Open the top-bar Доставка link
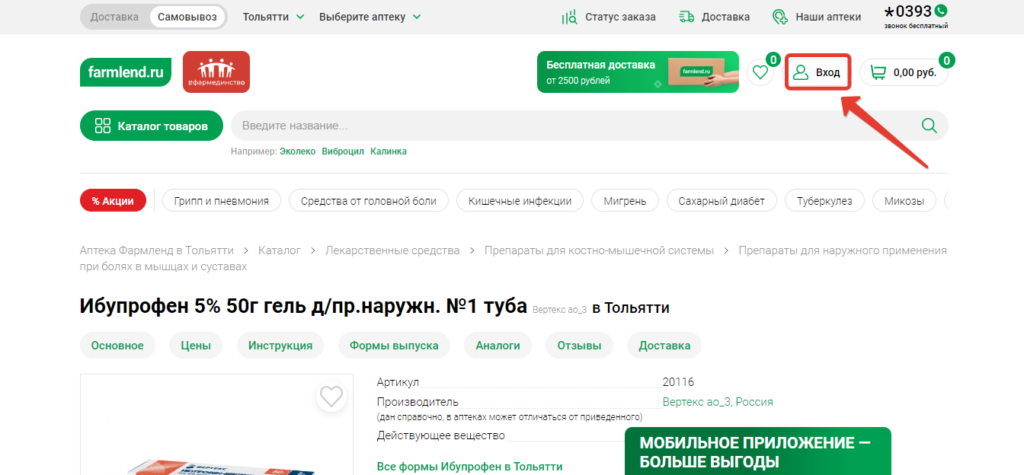 click(726, 17)
